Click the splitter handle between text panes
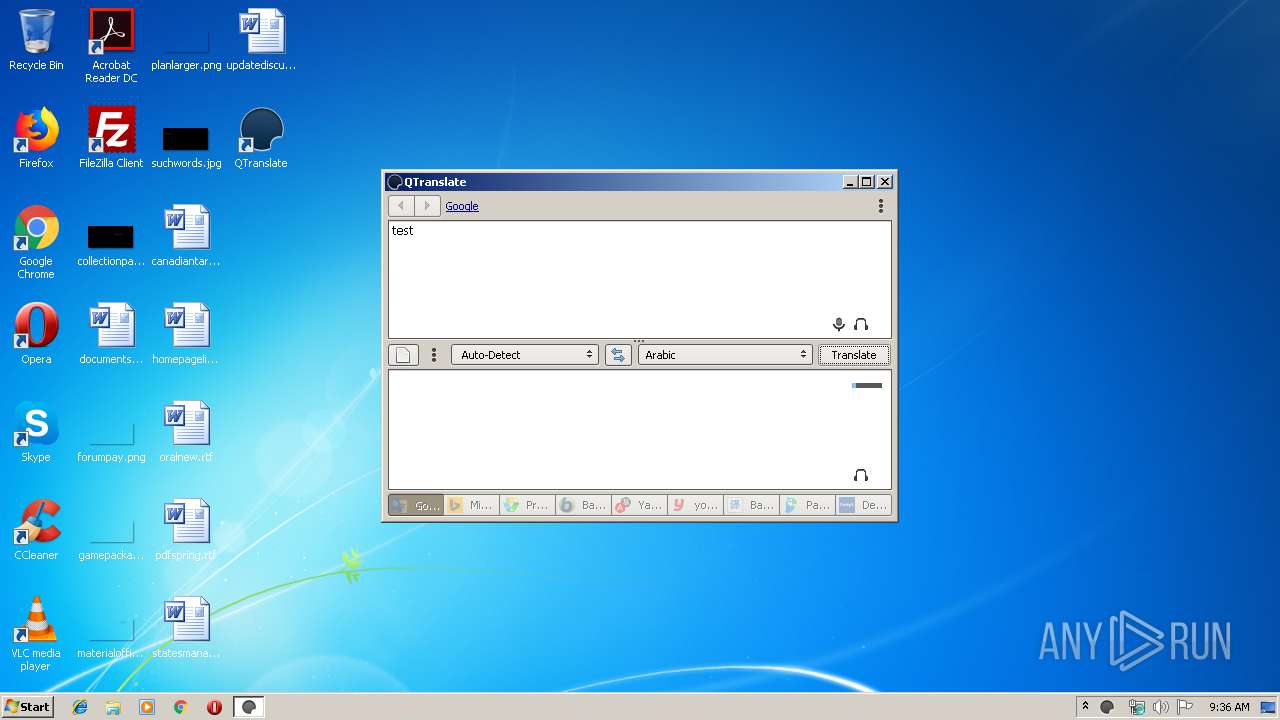1280x720 pixels. click(x=639, y=341)
